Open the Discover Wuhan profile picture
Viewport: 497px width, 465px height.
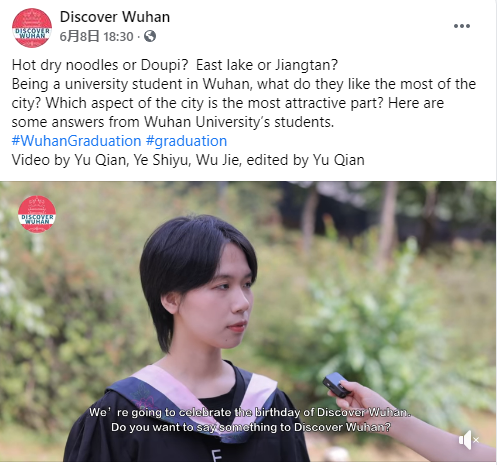32,28
